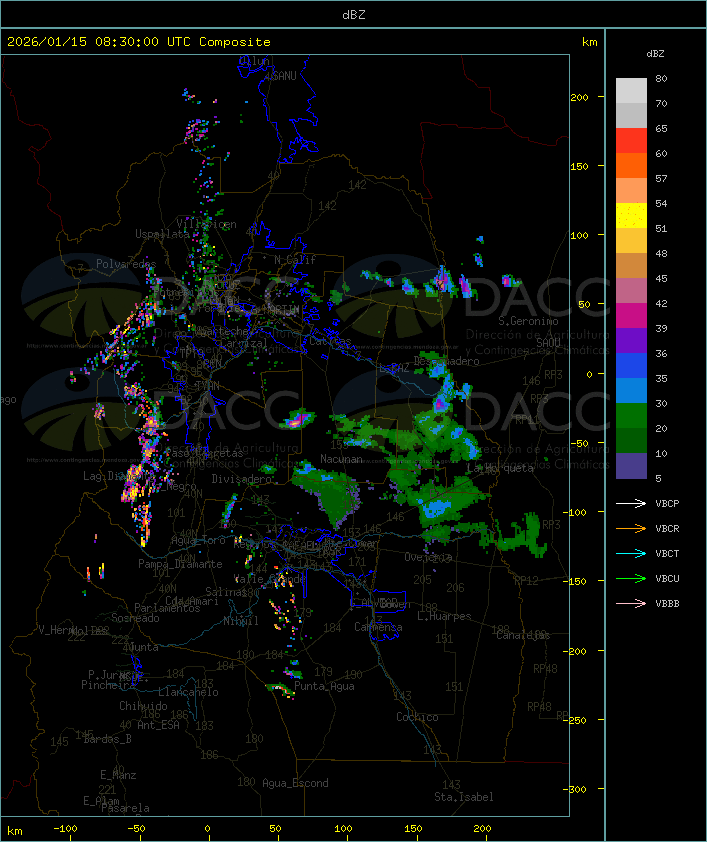
Task: Click the N_Calif place label
Action: coord(295,259)
